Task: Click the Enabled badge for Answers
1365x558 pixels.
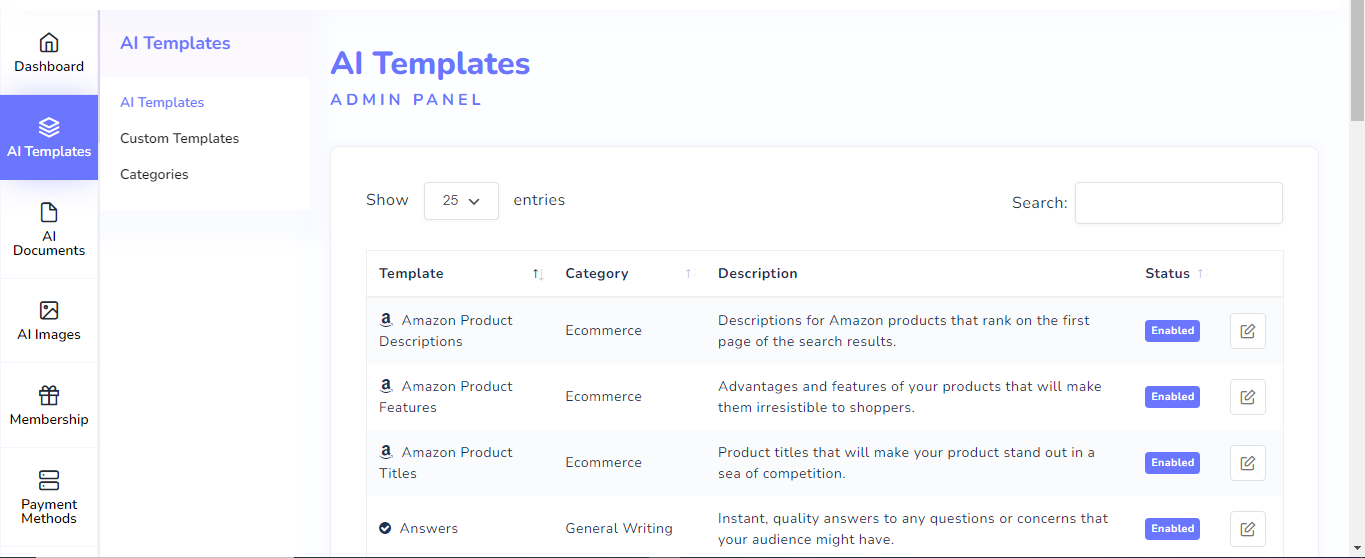Action: tap(1172, 529)
